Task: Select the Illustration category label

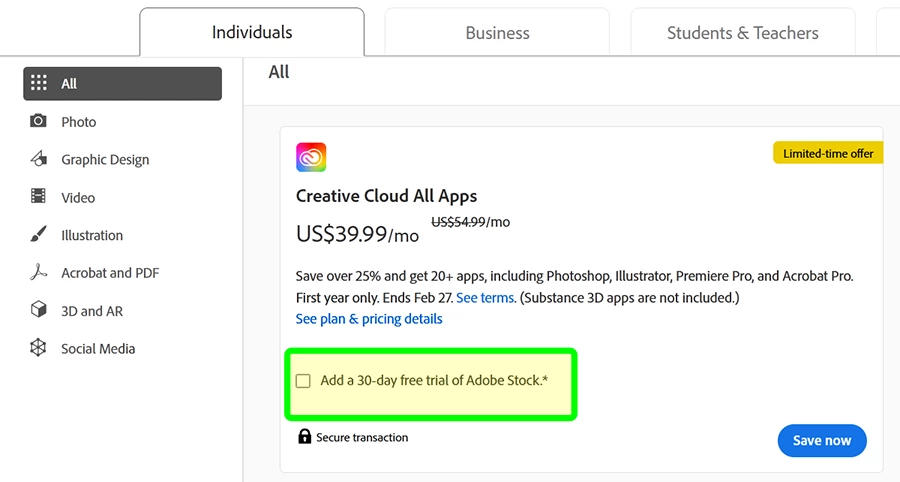Action: pyautogui.click(x=92, y=235)
